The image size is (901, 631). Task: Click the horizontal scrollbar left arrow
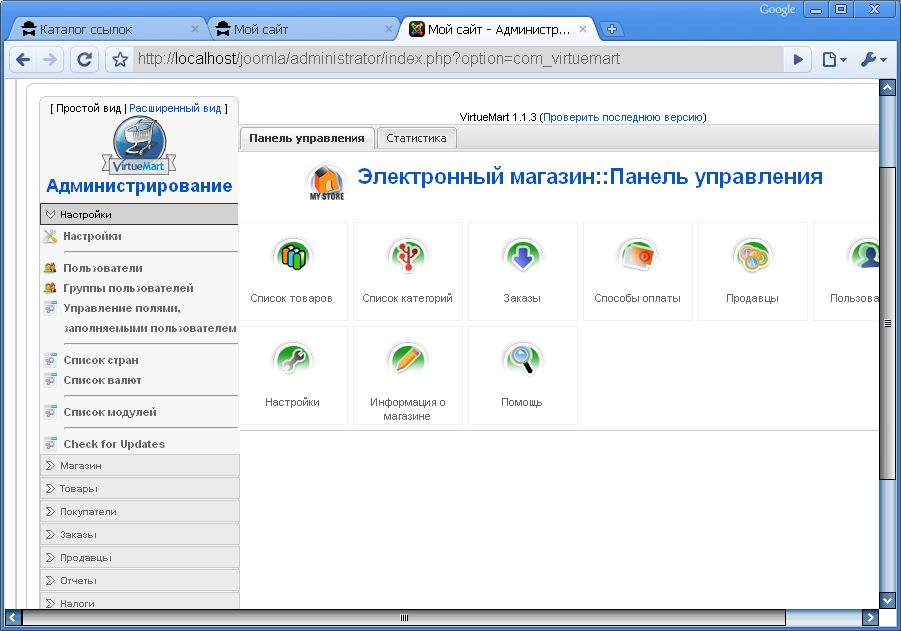[x=13, y=618]
